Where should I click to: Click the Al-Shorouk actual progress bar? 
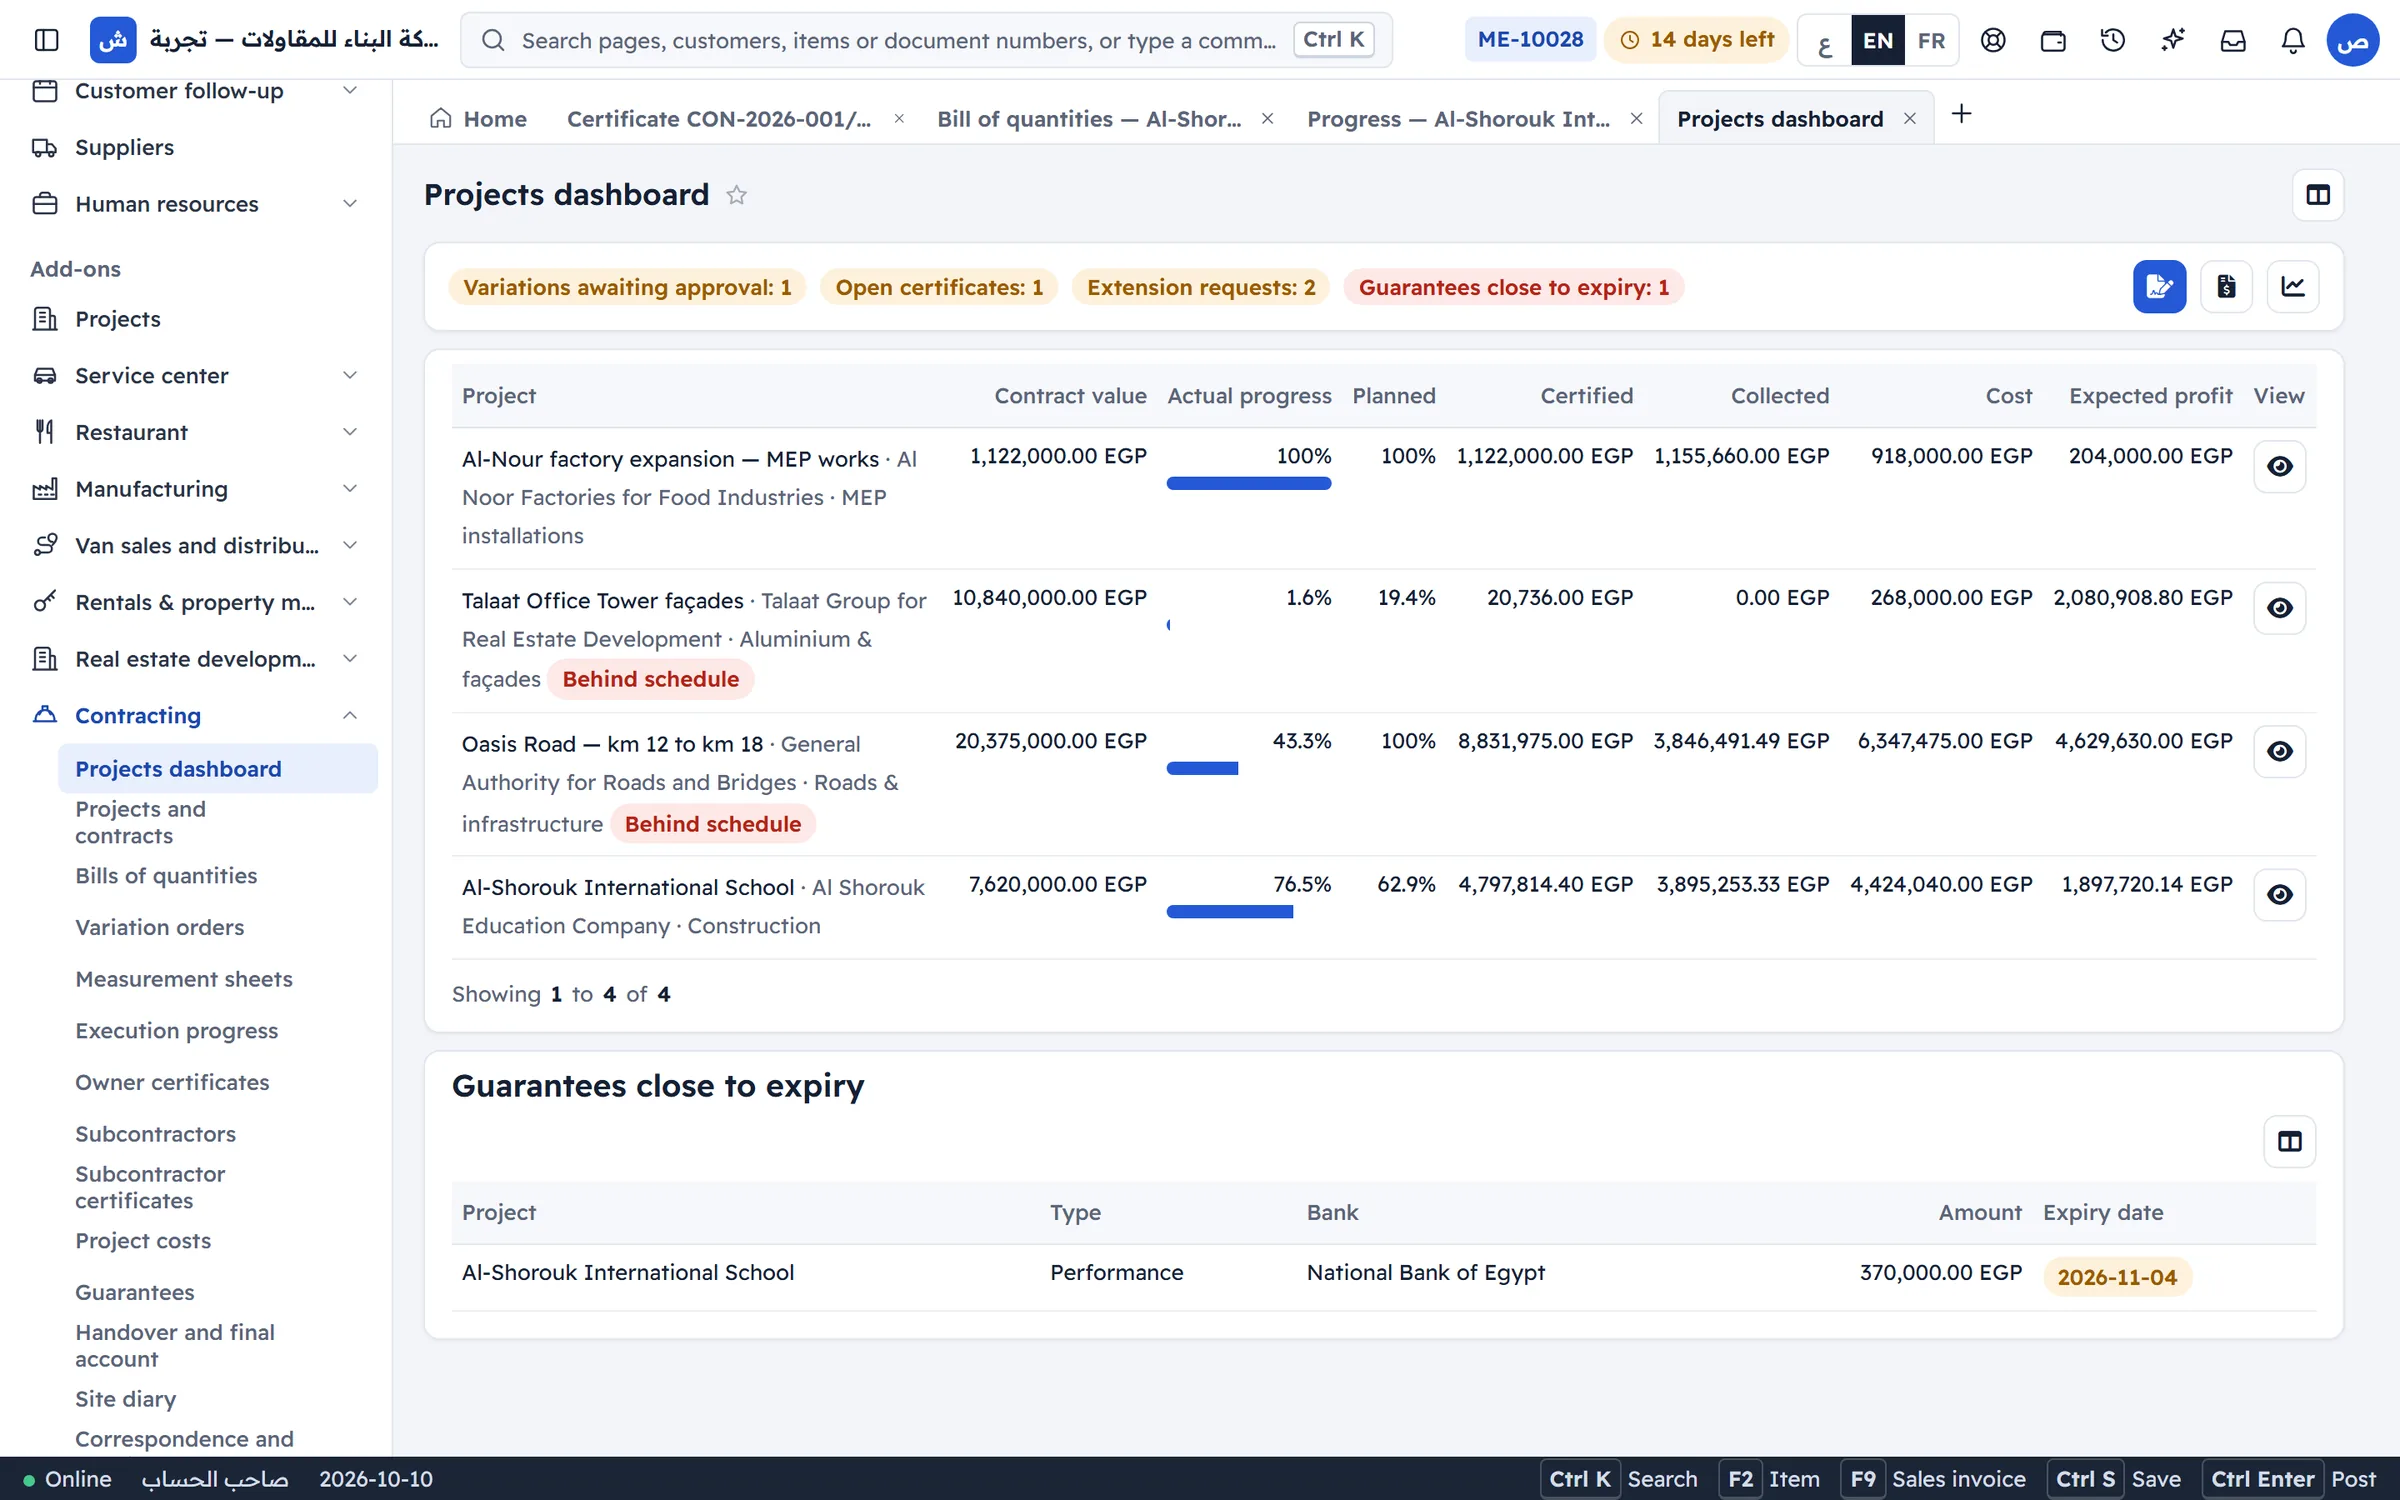(1229, 912)
